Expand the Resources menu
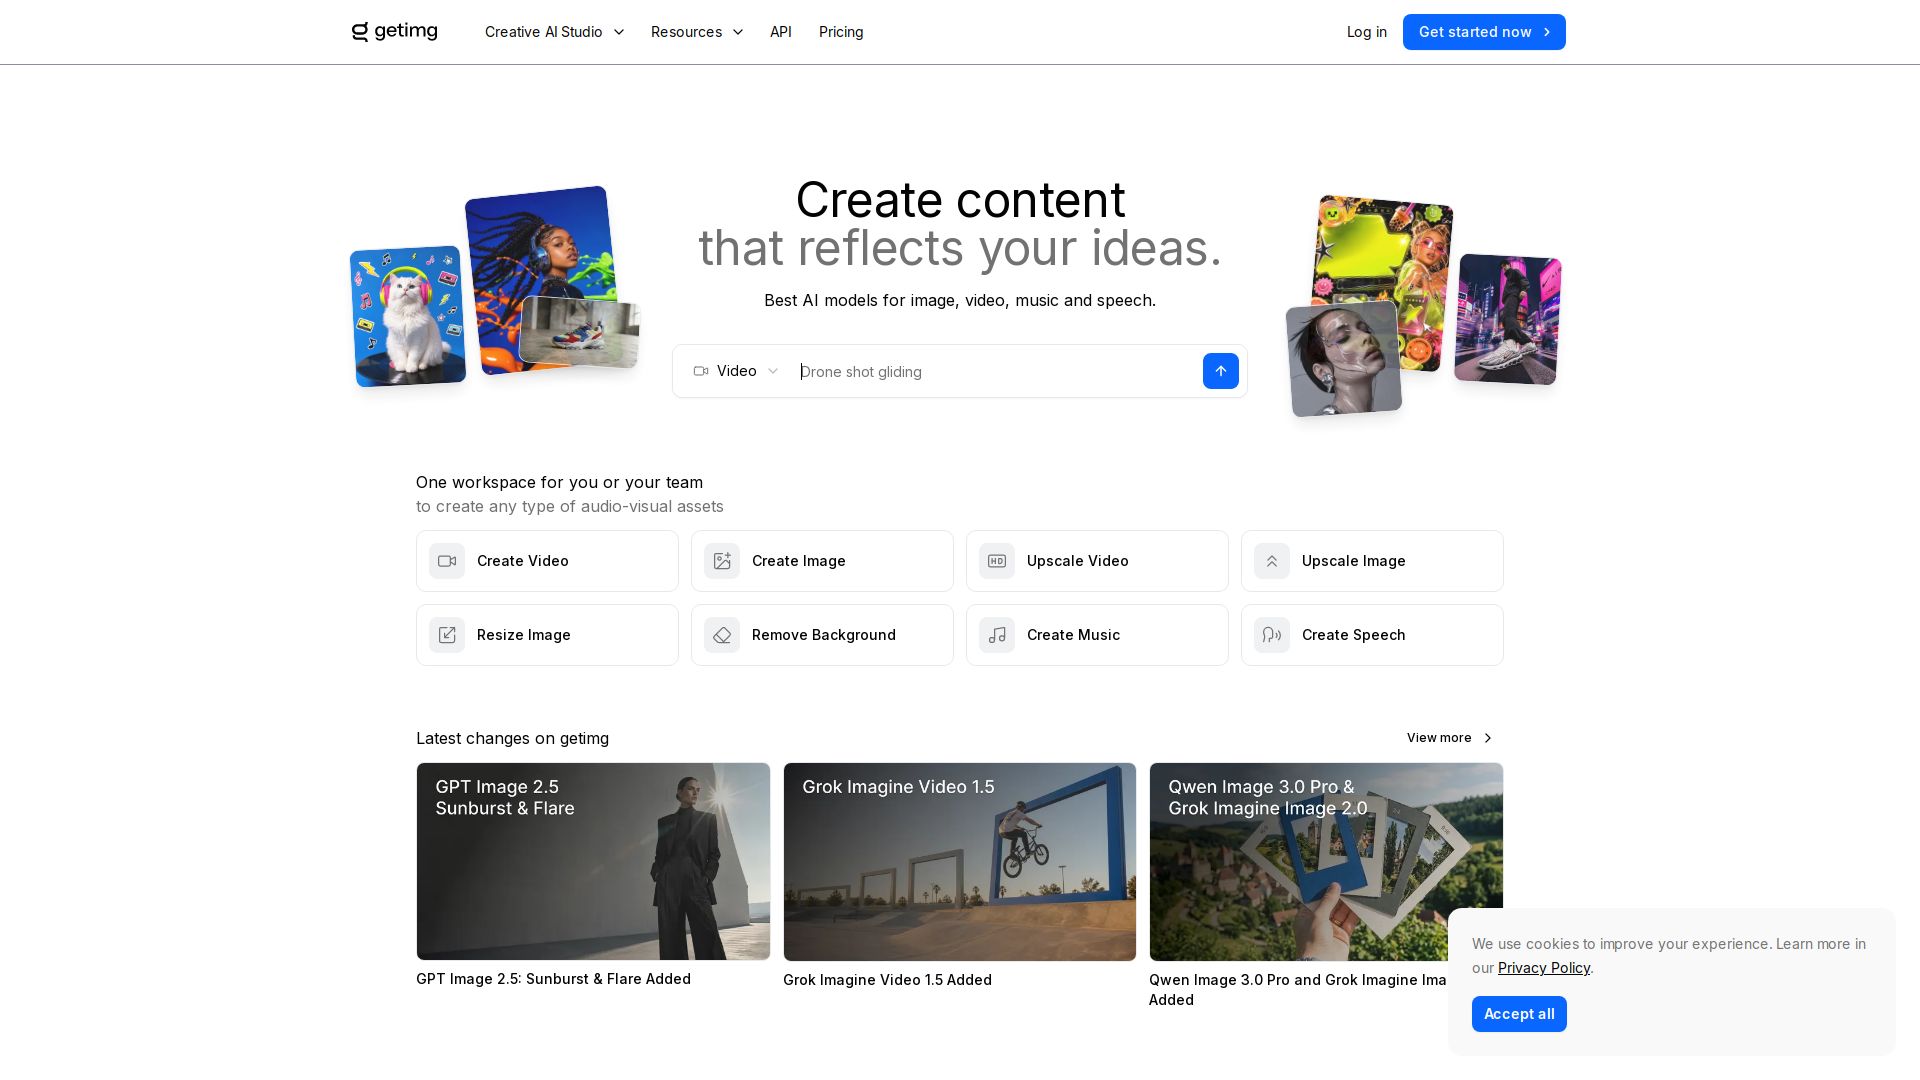The height and width of the screenshot is (1080, 1920). click(x=697, y=32)
